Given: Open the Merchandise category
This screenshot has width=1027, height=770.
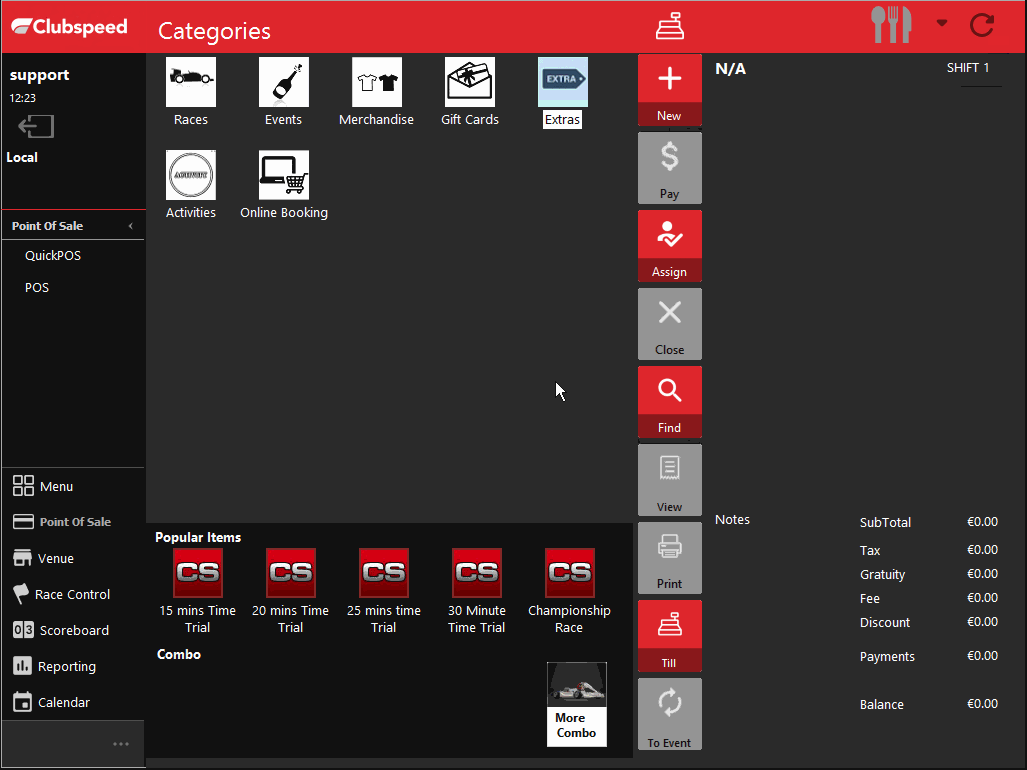Looking at the screenshot, I should pos(377,92).
